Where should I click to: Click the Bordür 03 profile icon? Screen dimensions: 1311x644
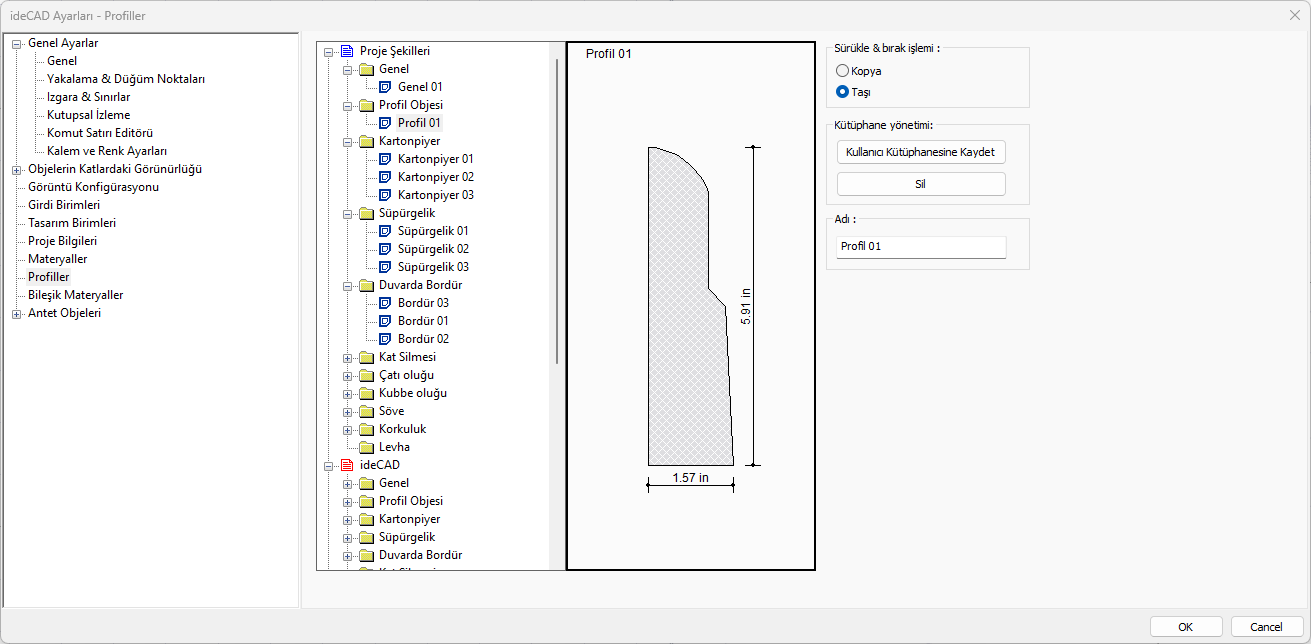[x=385, y=303]
